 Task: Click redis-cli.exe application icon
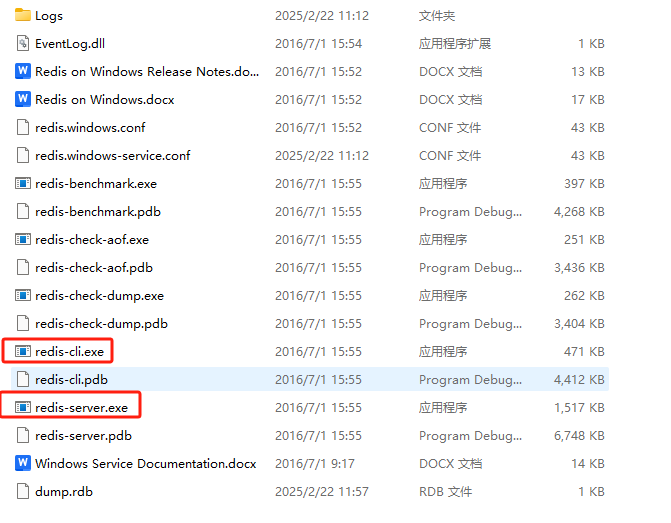point(23,351)
